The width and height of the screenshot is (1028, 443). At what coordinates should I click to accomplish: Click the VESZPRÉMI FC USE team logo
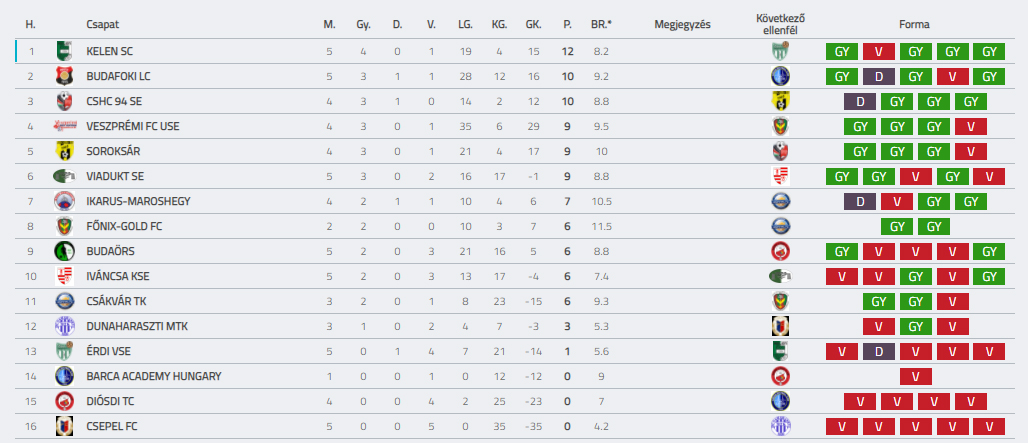64,126
